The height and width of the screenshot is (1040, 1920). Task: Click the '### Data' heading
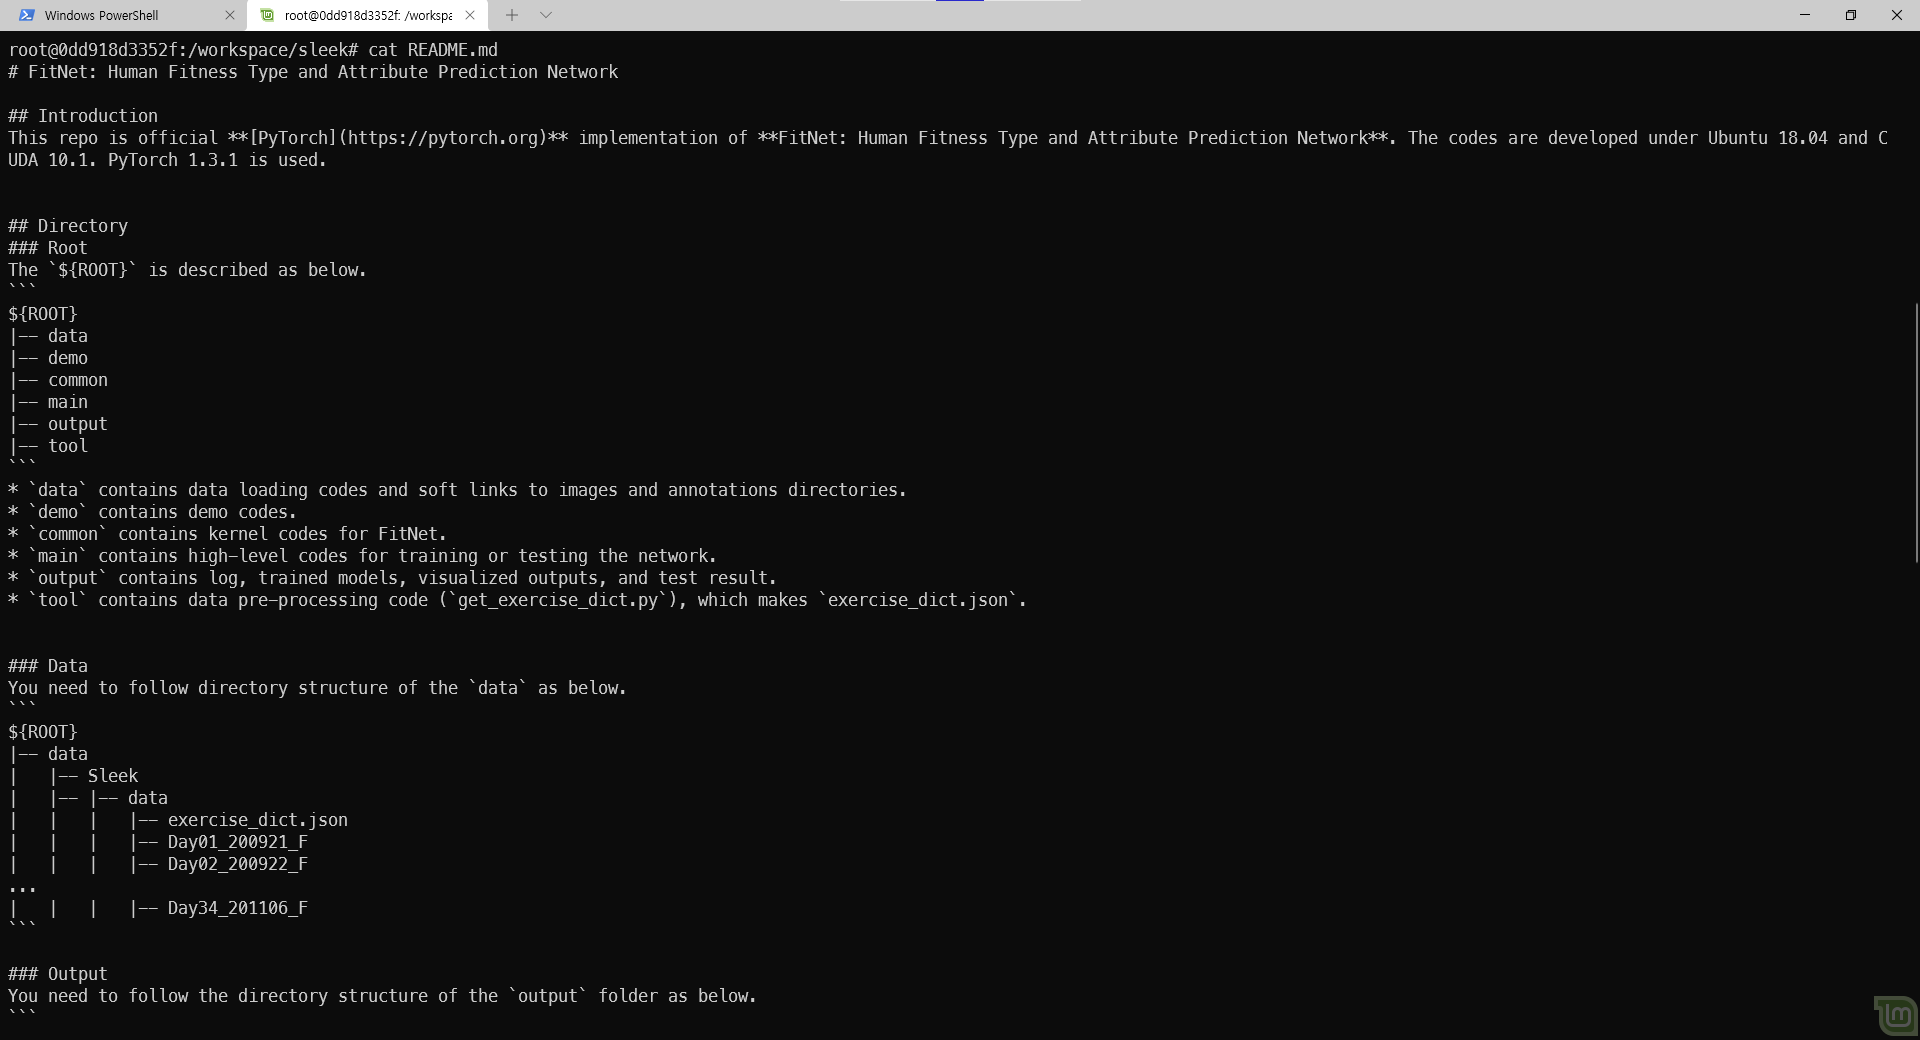48,666
